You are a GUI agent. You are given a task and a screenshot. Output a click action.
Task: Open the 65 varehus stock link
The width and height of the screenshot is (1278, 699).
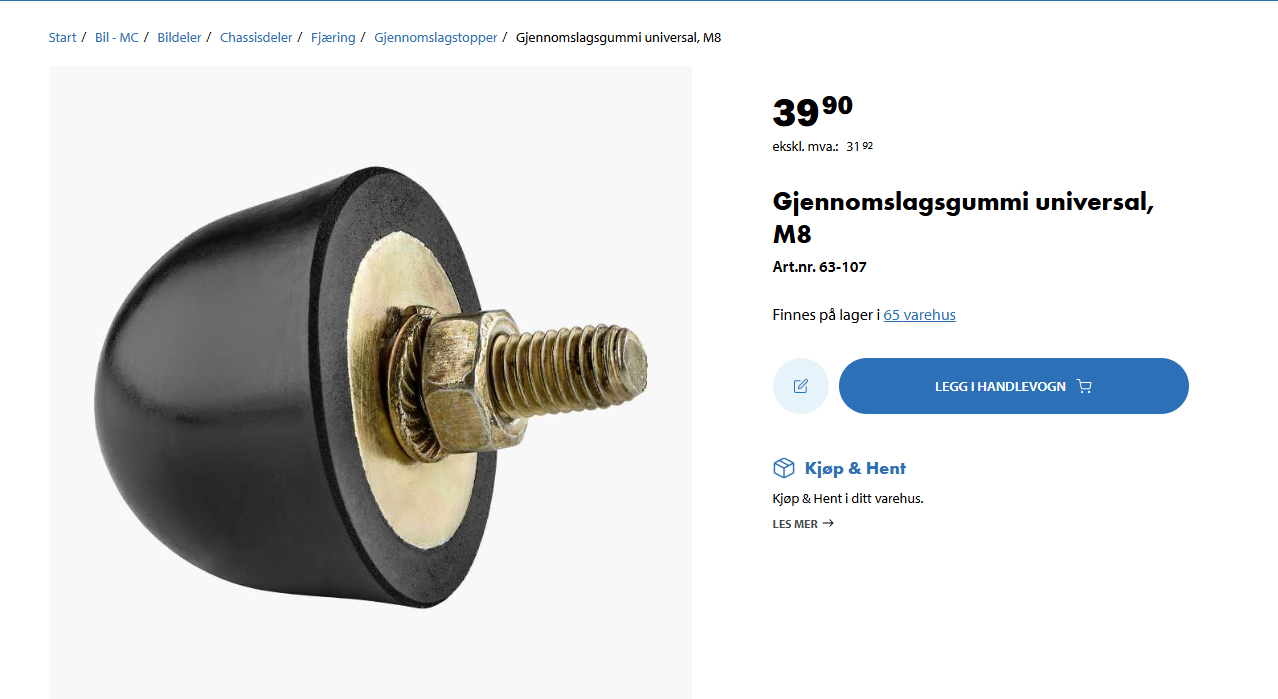[920, 315]
